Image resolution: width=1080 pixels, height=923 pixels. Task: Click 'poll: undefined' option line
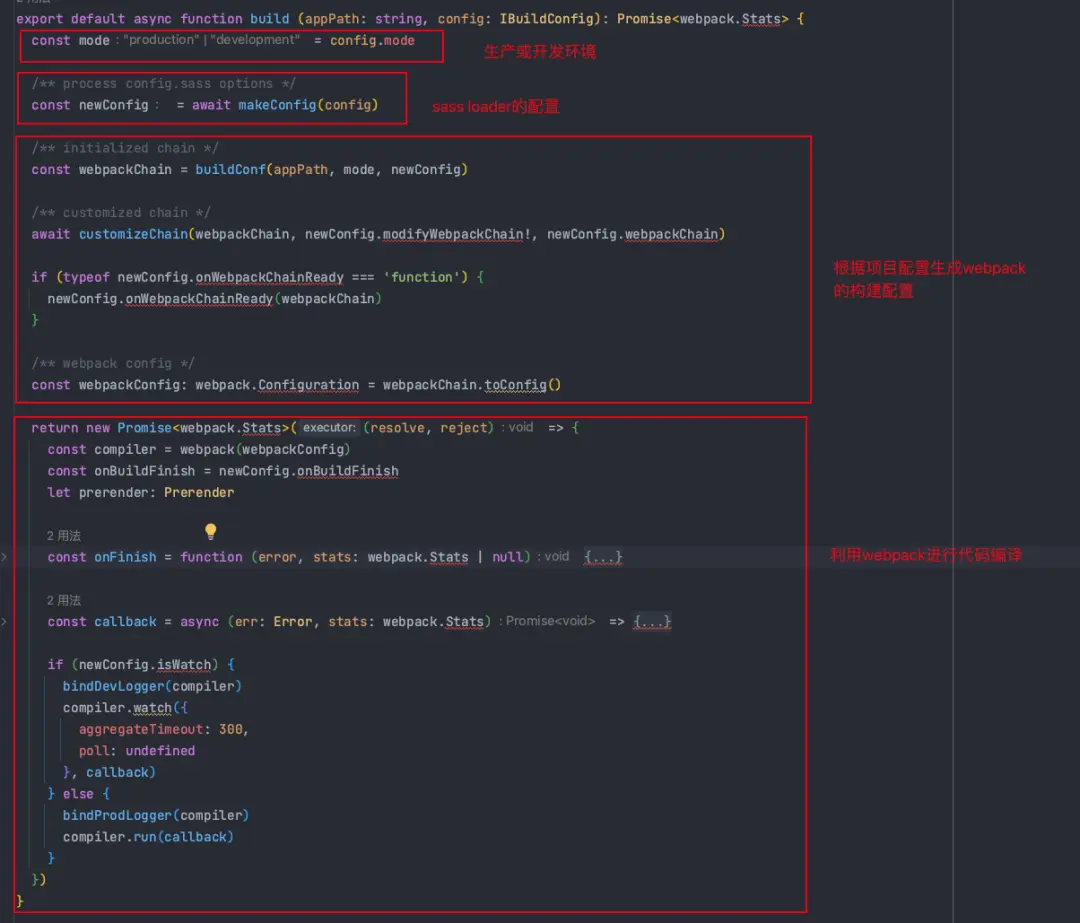point(136,751)
